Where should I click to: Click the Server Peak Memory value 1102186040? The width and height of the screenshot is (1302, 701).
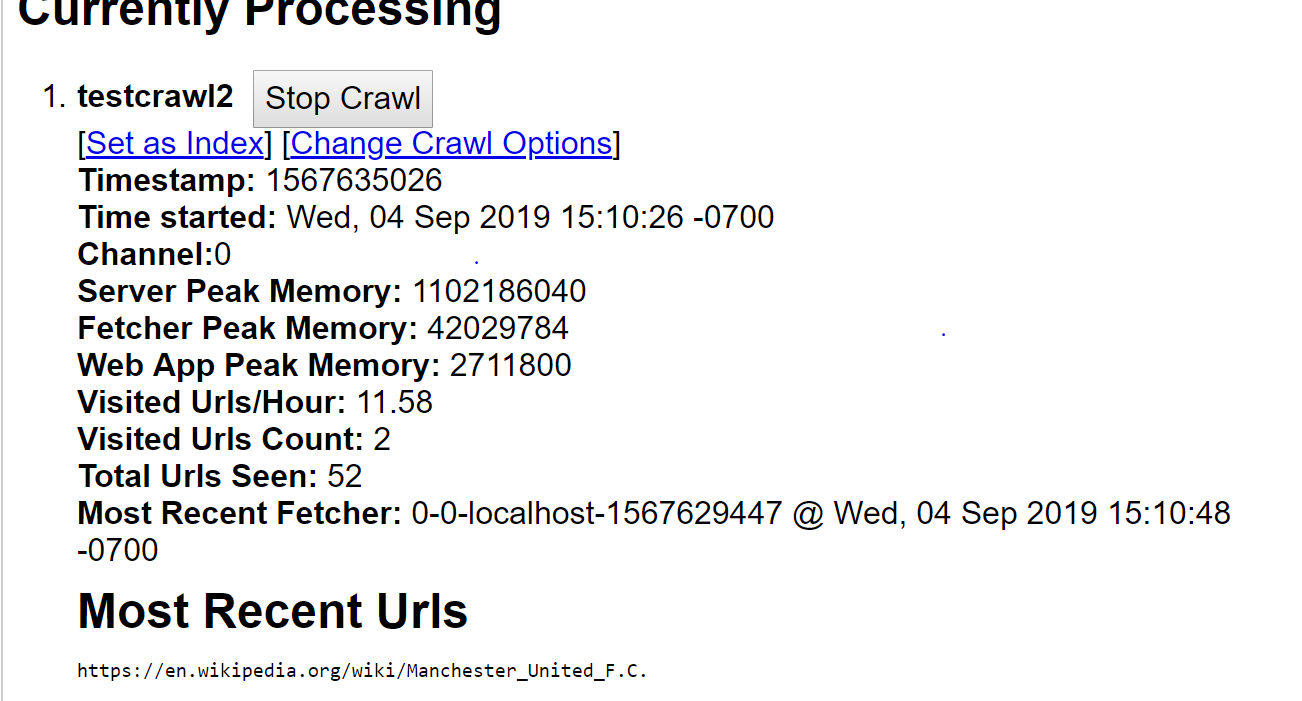point(499,292)
